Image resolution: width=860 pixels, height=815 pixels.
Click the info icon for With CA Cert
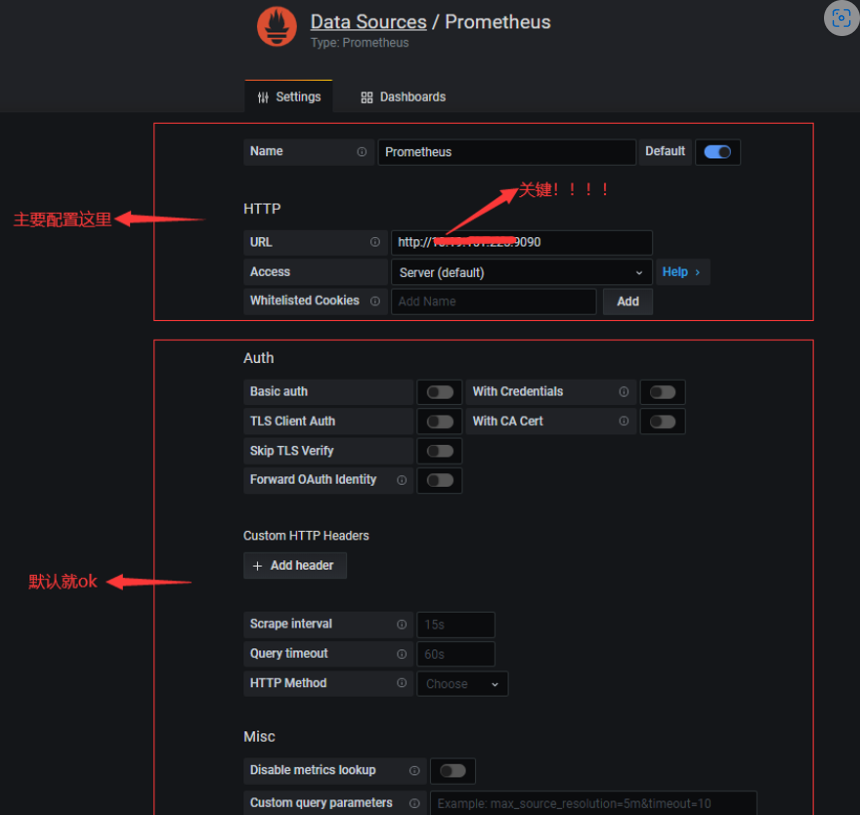point(624,421)
